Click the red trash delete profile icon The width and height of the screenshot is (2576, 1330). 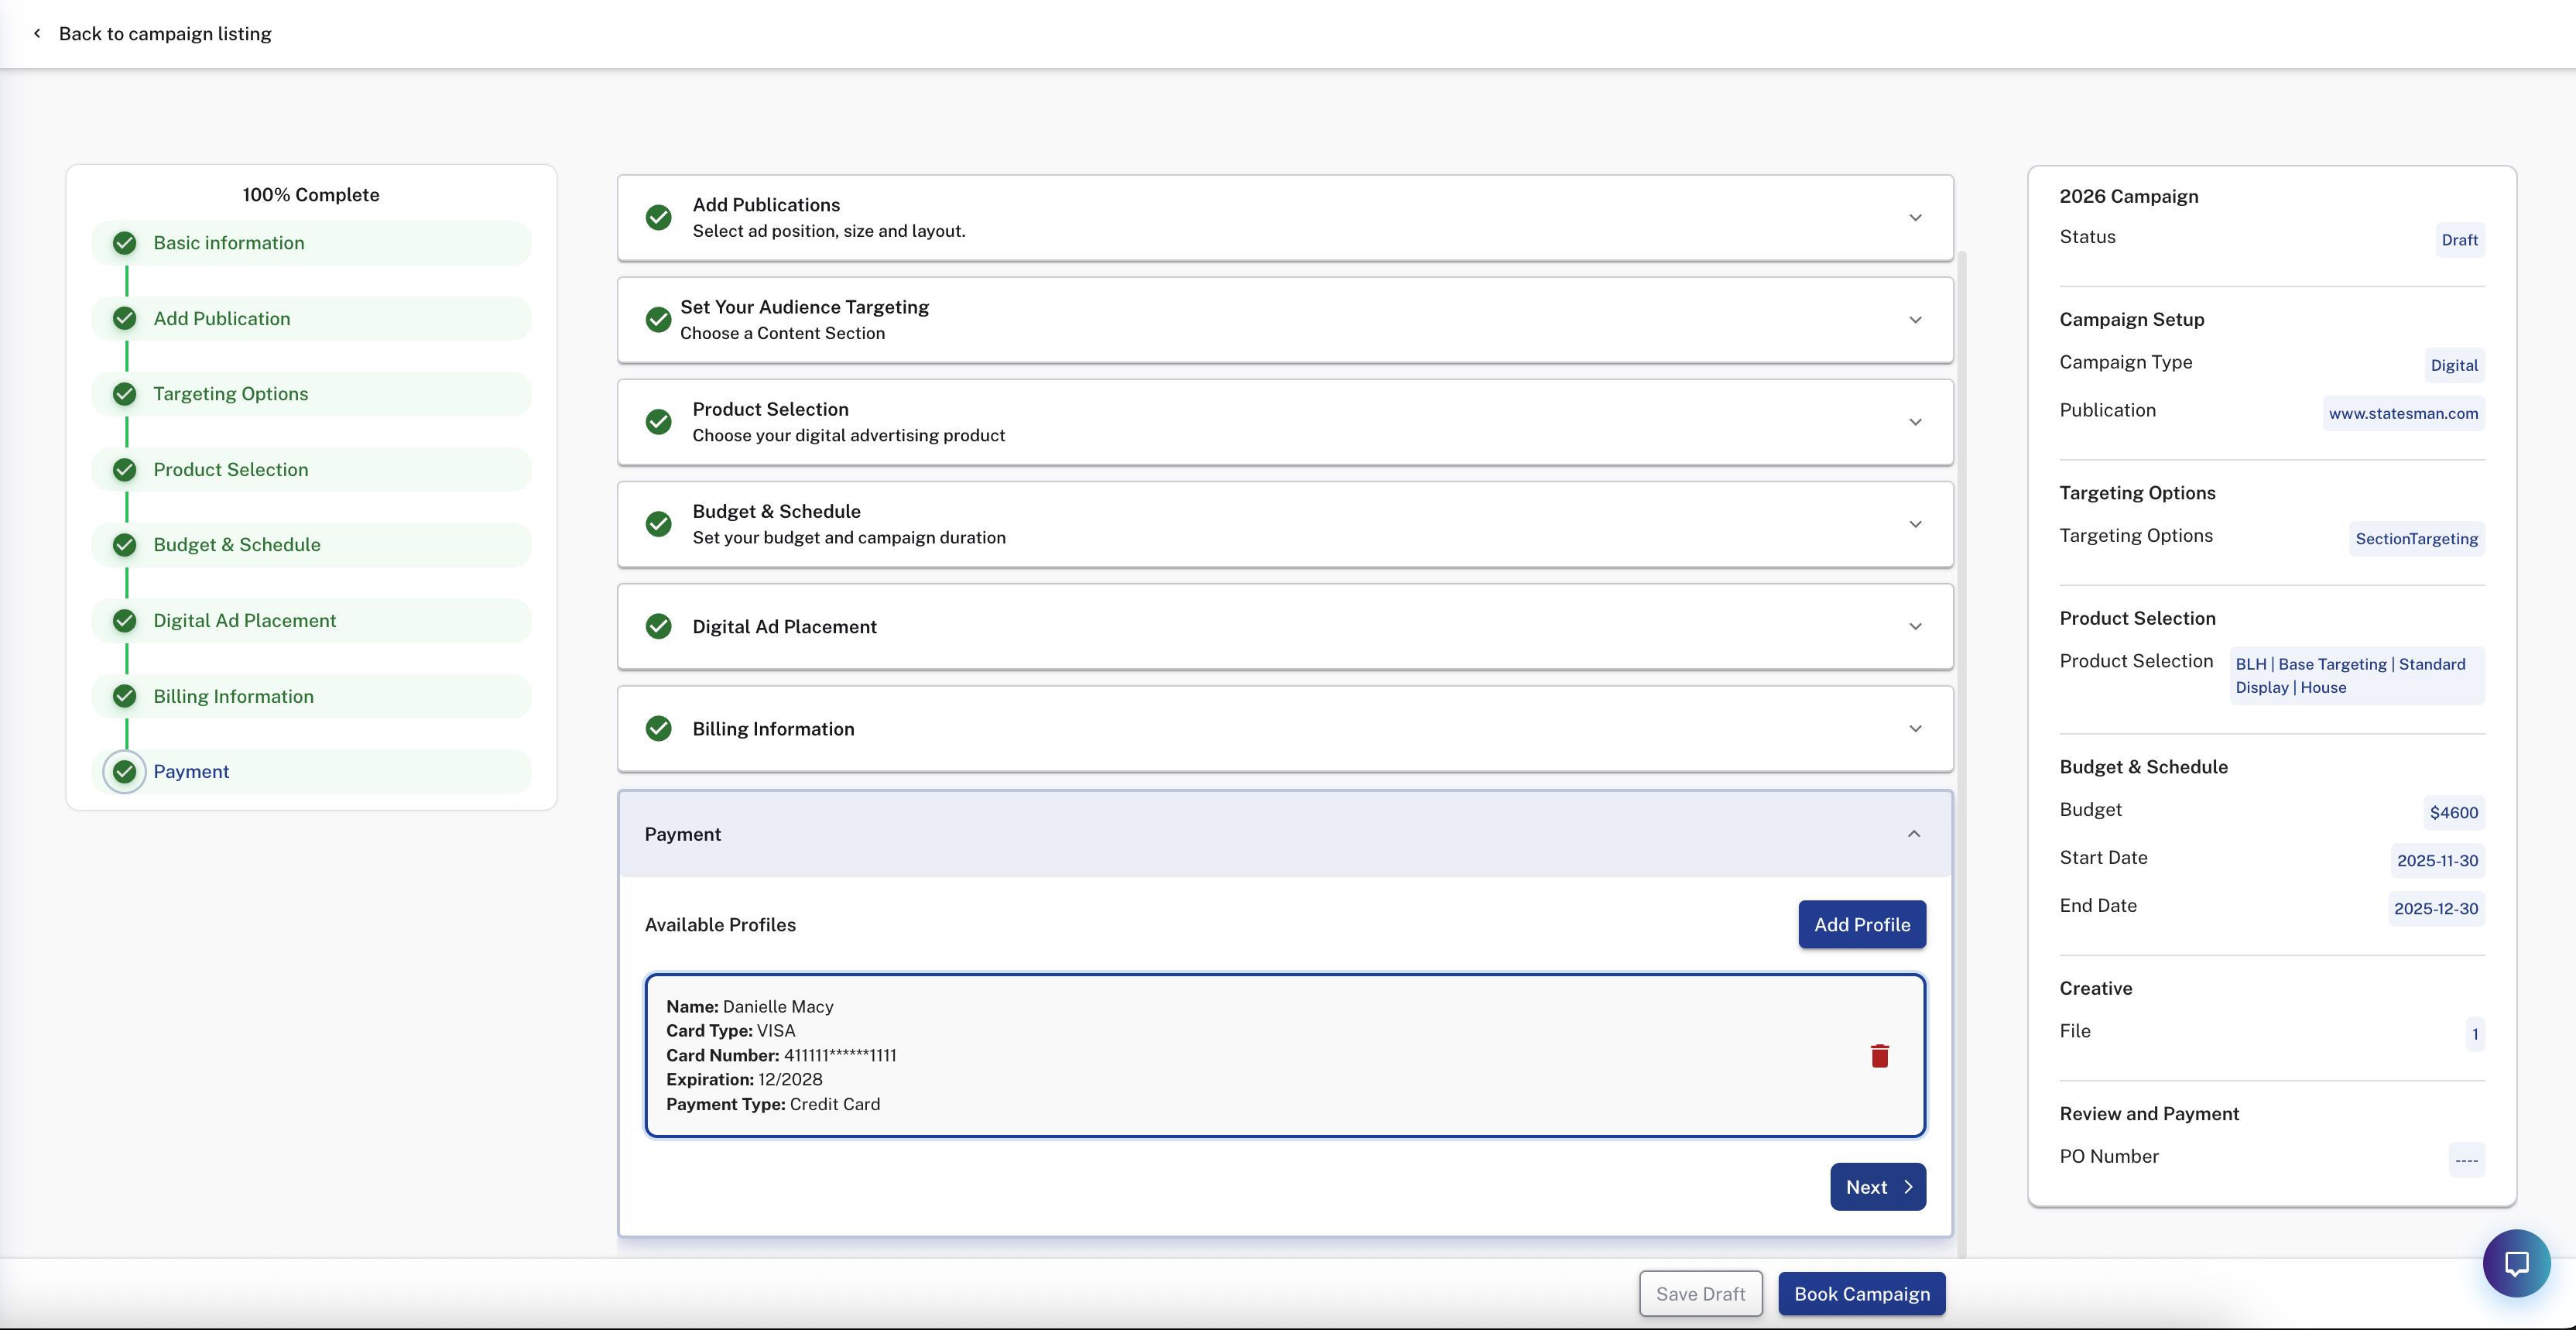(x=1879, y=1056)
